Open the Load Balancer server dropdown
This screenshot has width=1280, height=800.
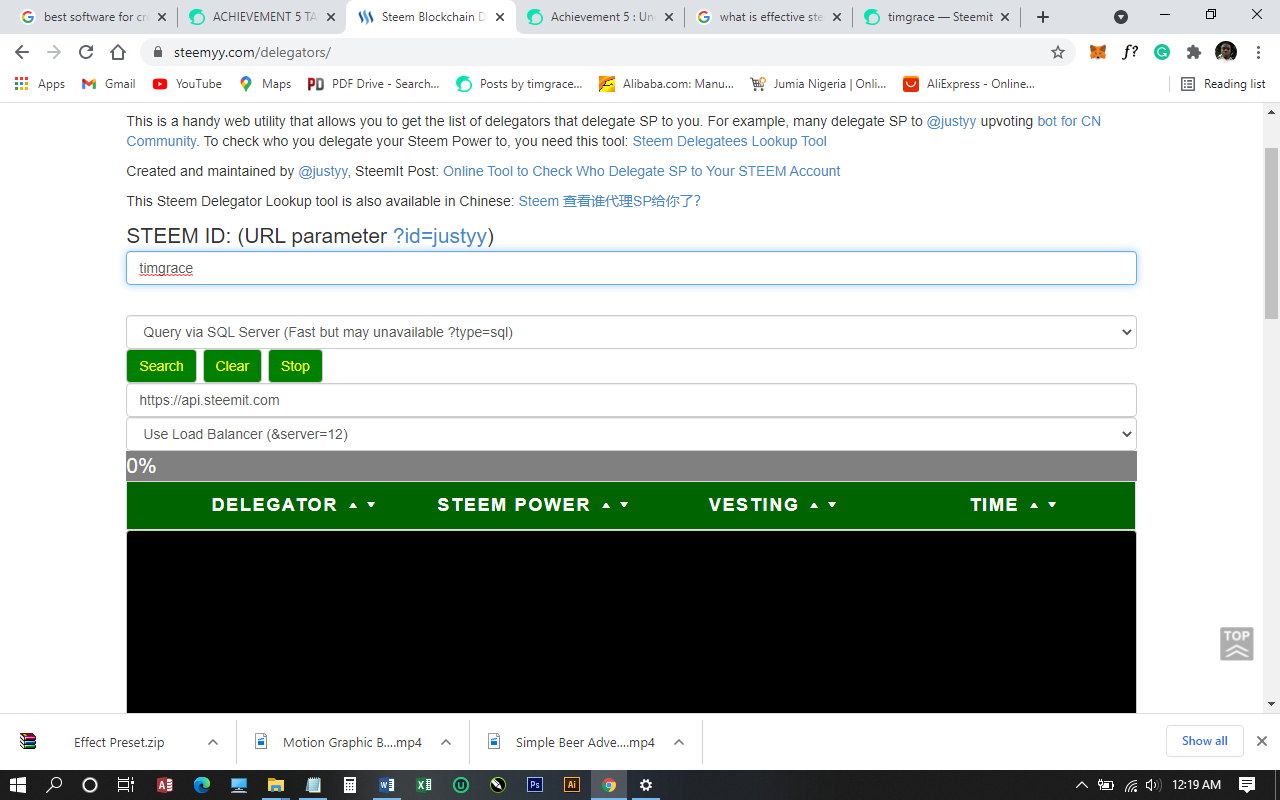631,433
